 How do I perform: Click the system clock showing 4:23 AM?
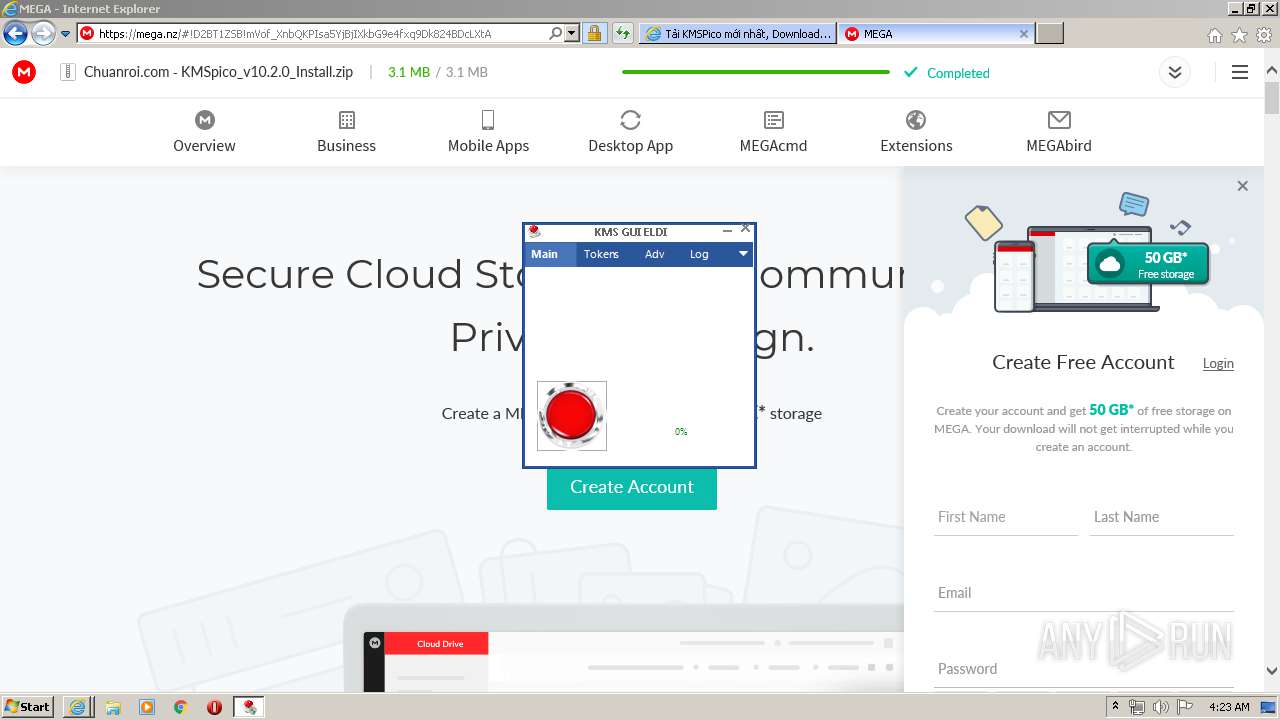point(1228,706)
